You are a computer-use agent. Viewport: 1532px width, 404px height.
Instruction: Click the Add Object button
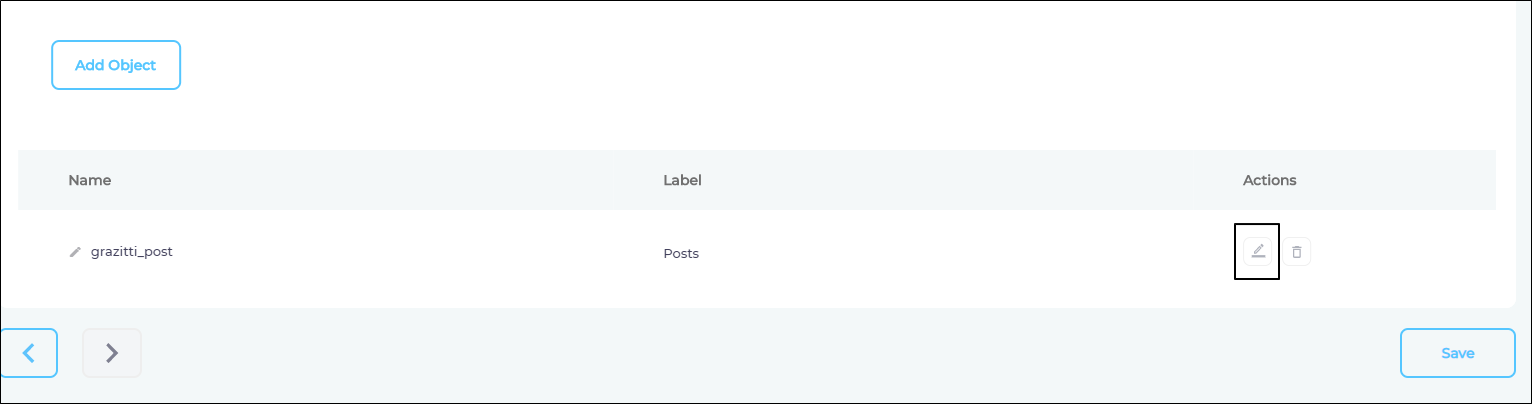click(116, 65)
